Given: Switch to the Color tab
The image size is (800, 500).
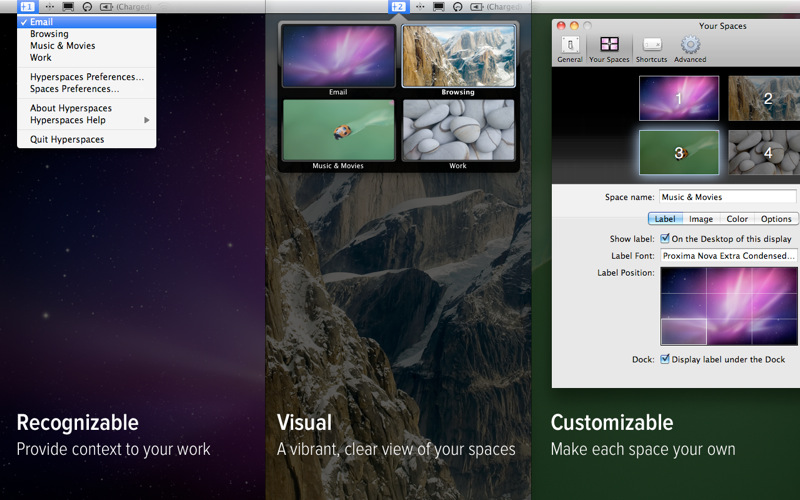Looking at the screenshot, I should 737,219.
